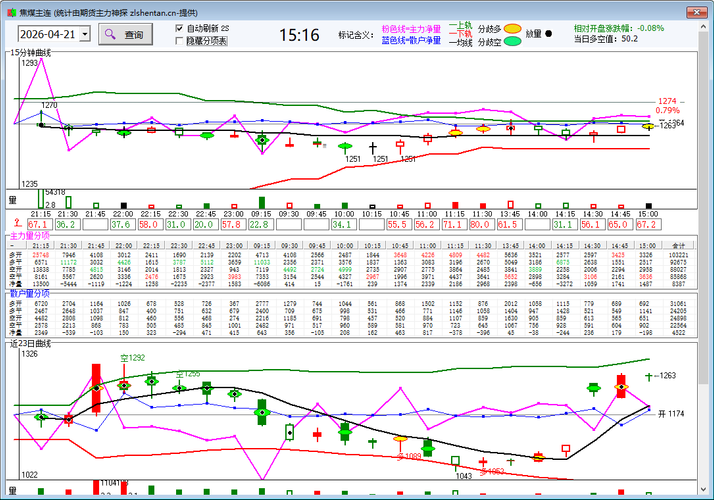Screen dimensions: 714x500
Task: Click the black 放量 dot legend marker
Action: coord(548,34)
